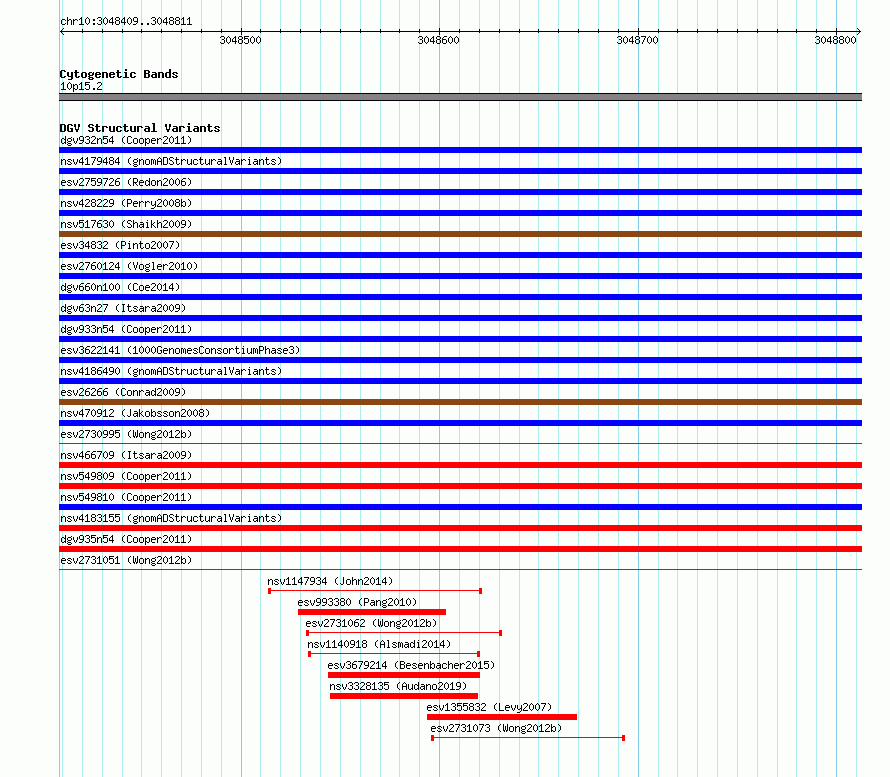Click the red bar for nsv3328135 (Audano2019)
This screenshot has width=890, height=777.
(404, 696)
